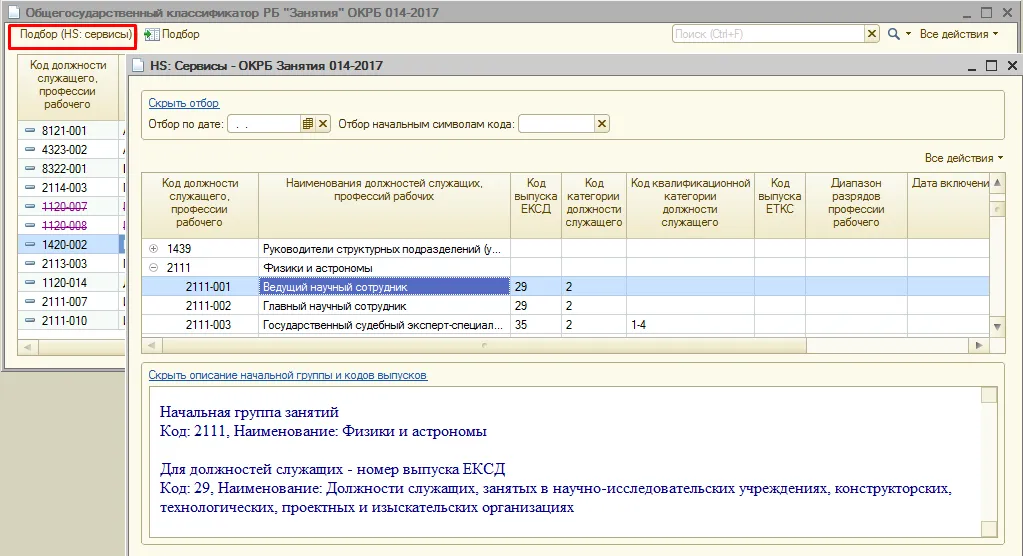The width and height of the screenshot is (1023, 556).
Task: Click the row icon beside 2111-010
Action: [x=29, y=320]
